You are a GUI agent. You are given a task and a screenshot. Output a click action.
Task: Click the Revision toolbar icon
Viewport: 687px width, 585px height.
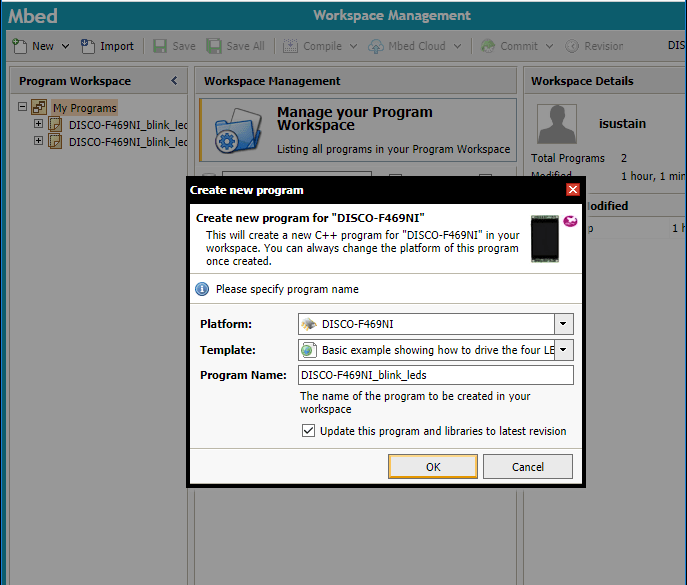(572, 46)
